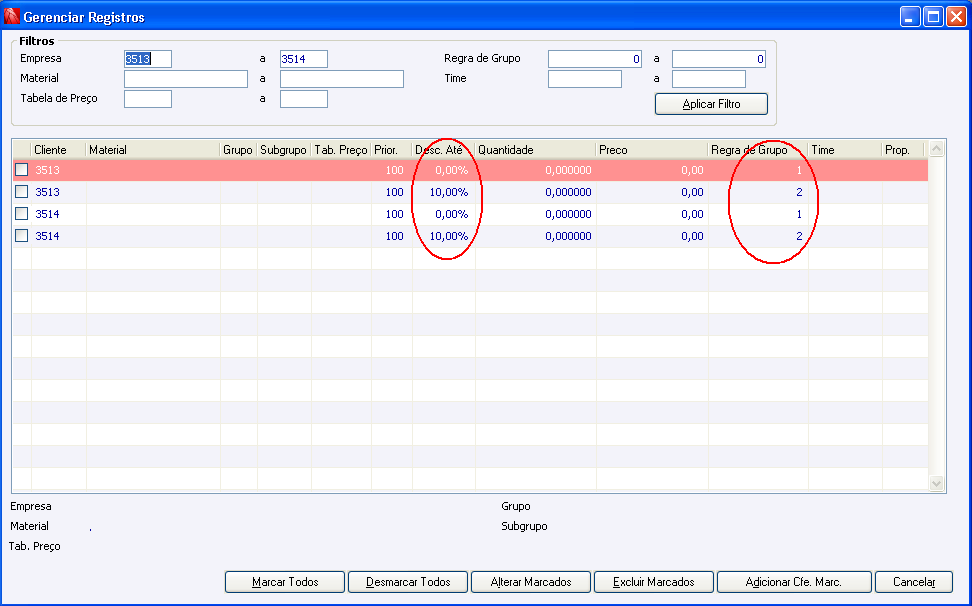This screenshot has width=972, height=606.
Task: Check the 3514 row with 0,00% discount
Action: [x=22, y=214]
